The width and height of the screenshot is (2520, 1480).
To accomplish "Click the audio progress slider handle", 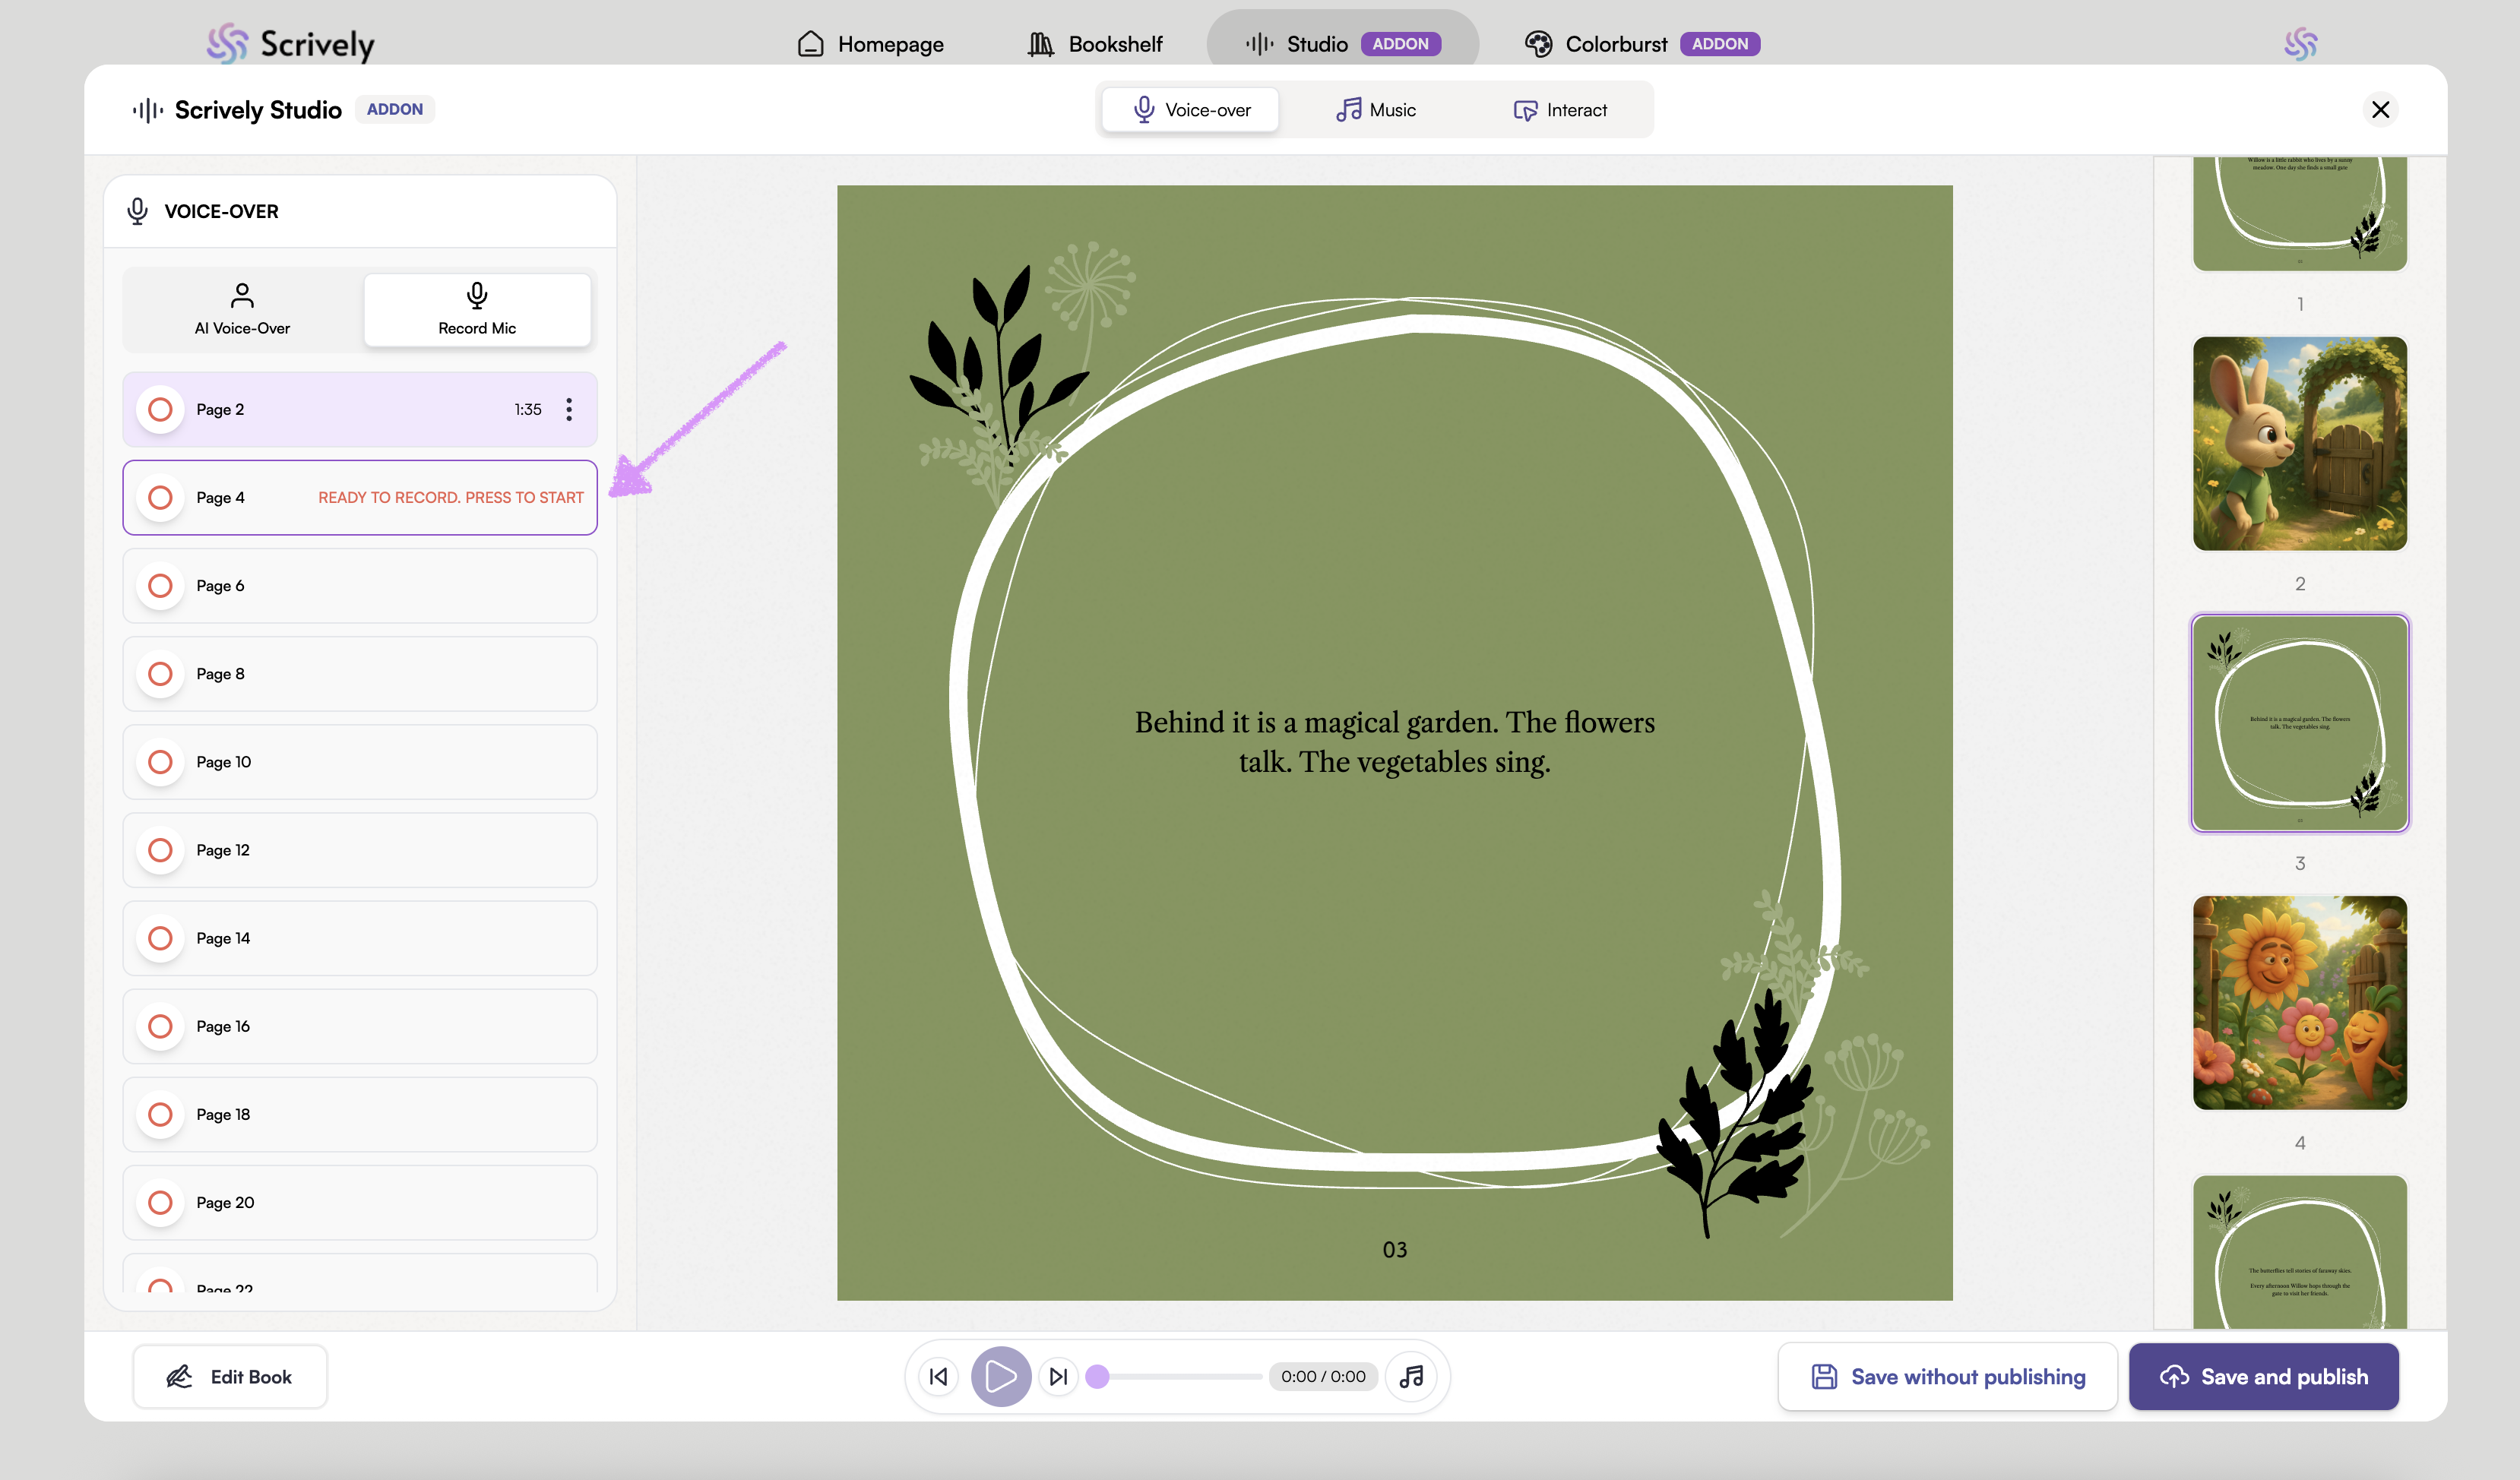I will (x=1097, y=1376).
